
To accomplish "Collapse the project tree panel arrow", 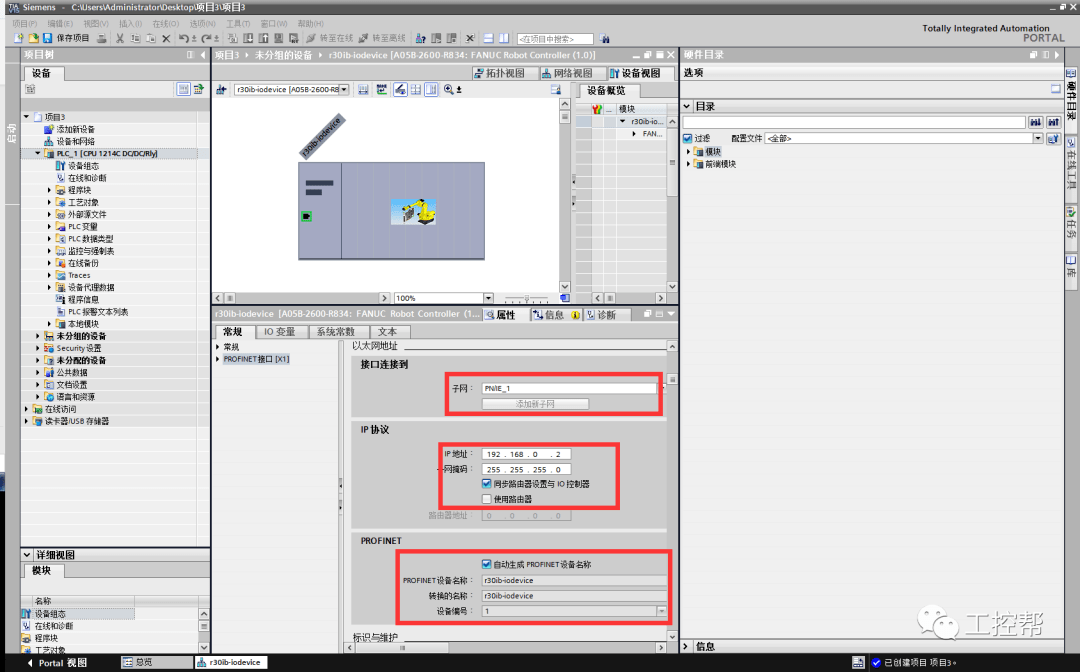I will (202, 55).
